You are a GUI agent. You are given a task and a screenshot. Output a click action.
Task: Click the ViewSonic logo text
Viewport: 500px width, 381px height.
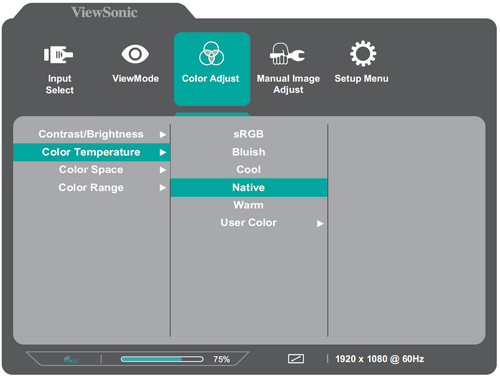(x=104, y=12)
